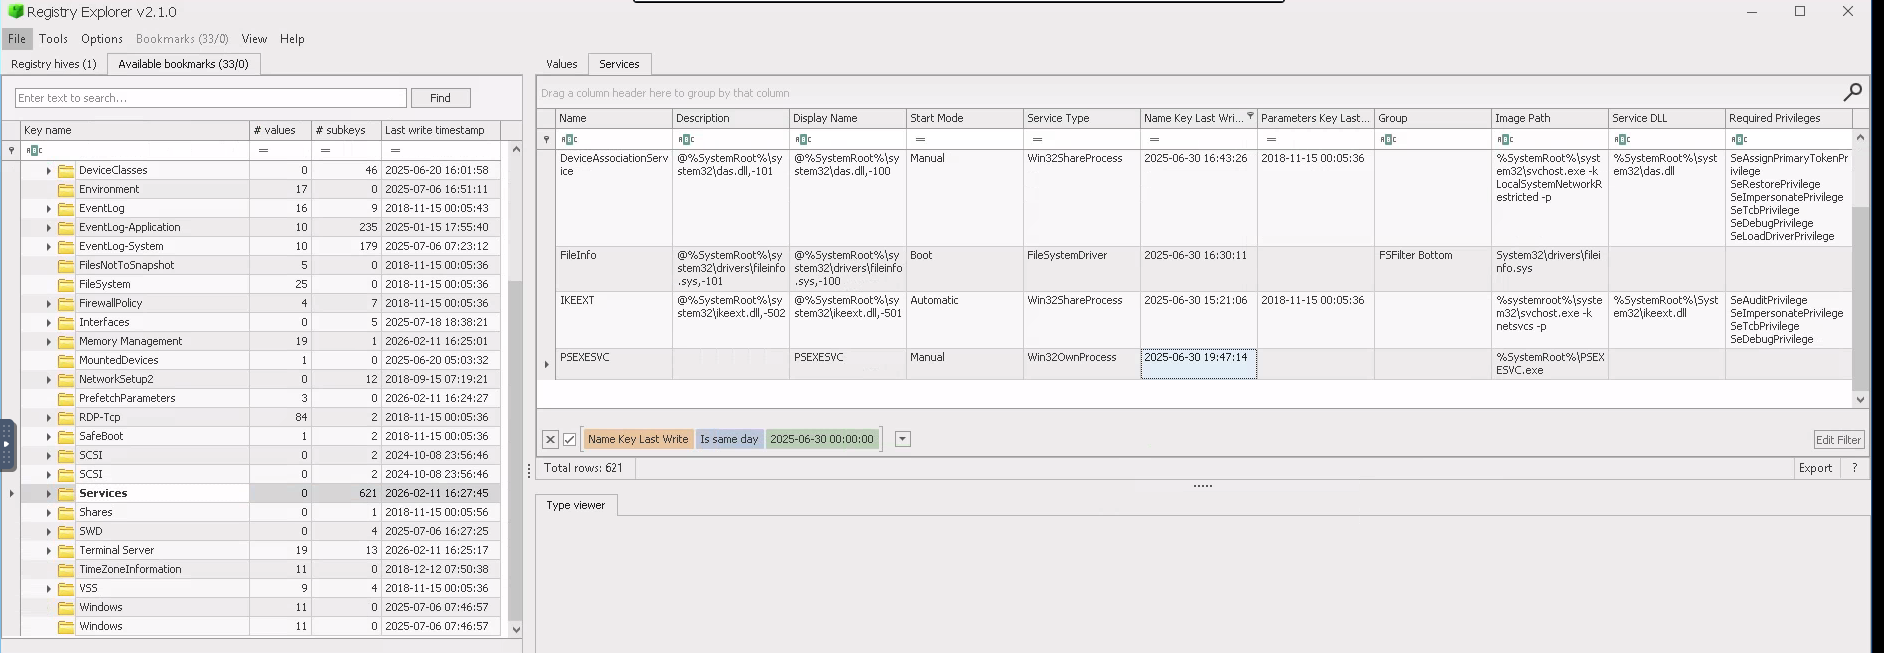Click the 'Is same day' filter operator
Screen dimensions: 1884x653
(729, 439)
